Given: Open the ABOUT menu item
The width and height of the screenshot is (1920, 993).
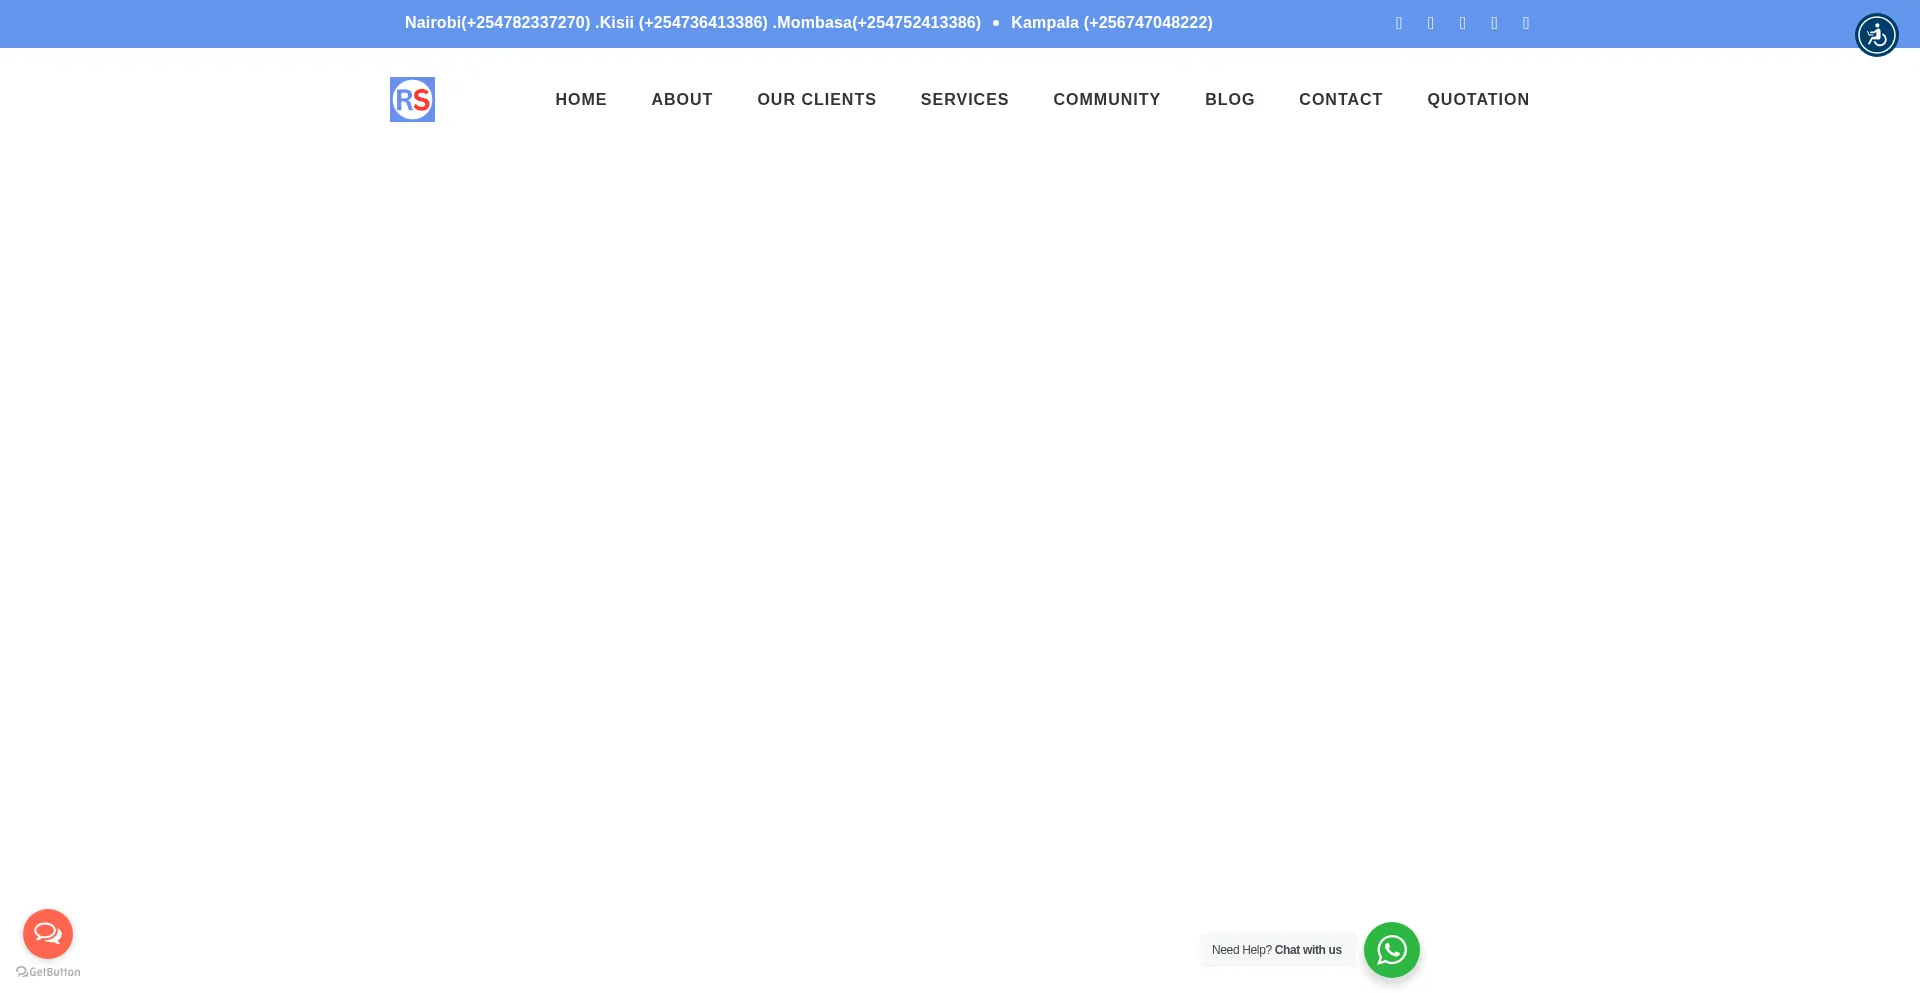Looking at the screenshot, I should point(682,100).
